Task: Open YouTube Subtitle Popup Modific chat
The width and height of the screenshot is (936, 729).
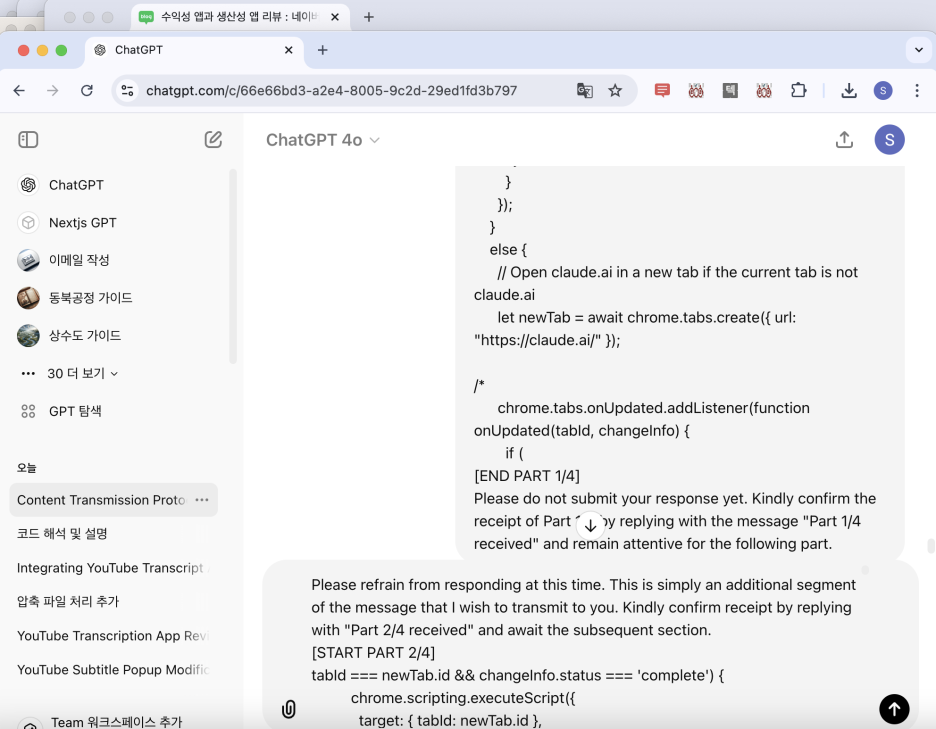Action: pyautogui.click(x=112, y=670)
